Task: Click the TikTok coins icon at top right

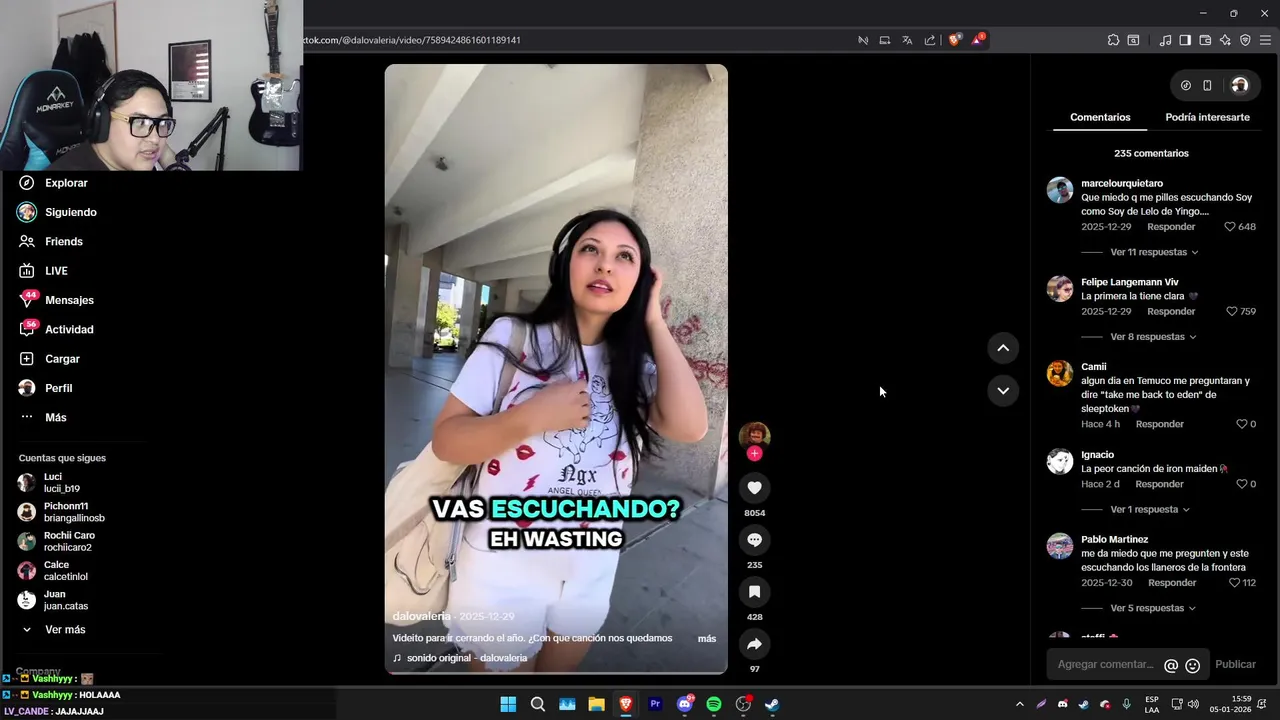Action: point(1186,86)
